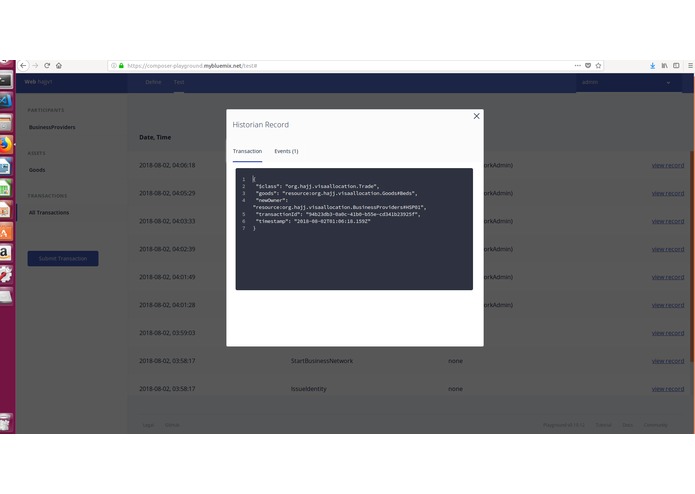Open page actions three-dot menu

click(x=578, y=66)
